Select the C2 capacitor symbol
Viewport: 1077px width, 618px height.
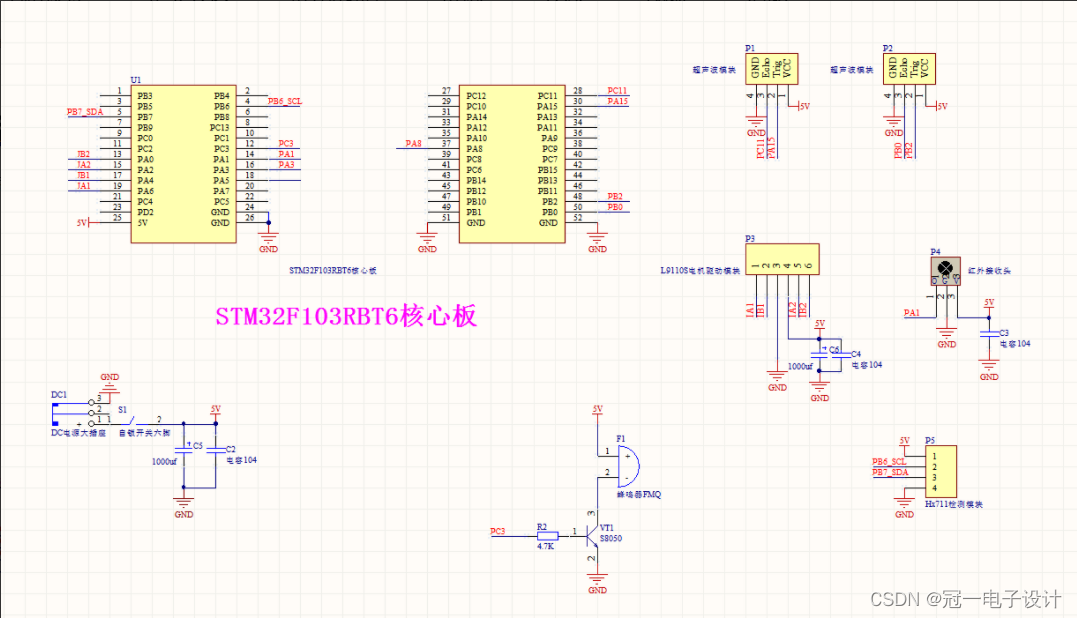(x=216, y=450)
